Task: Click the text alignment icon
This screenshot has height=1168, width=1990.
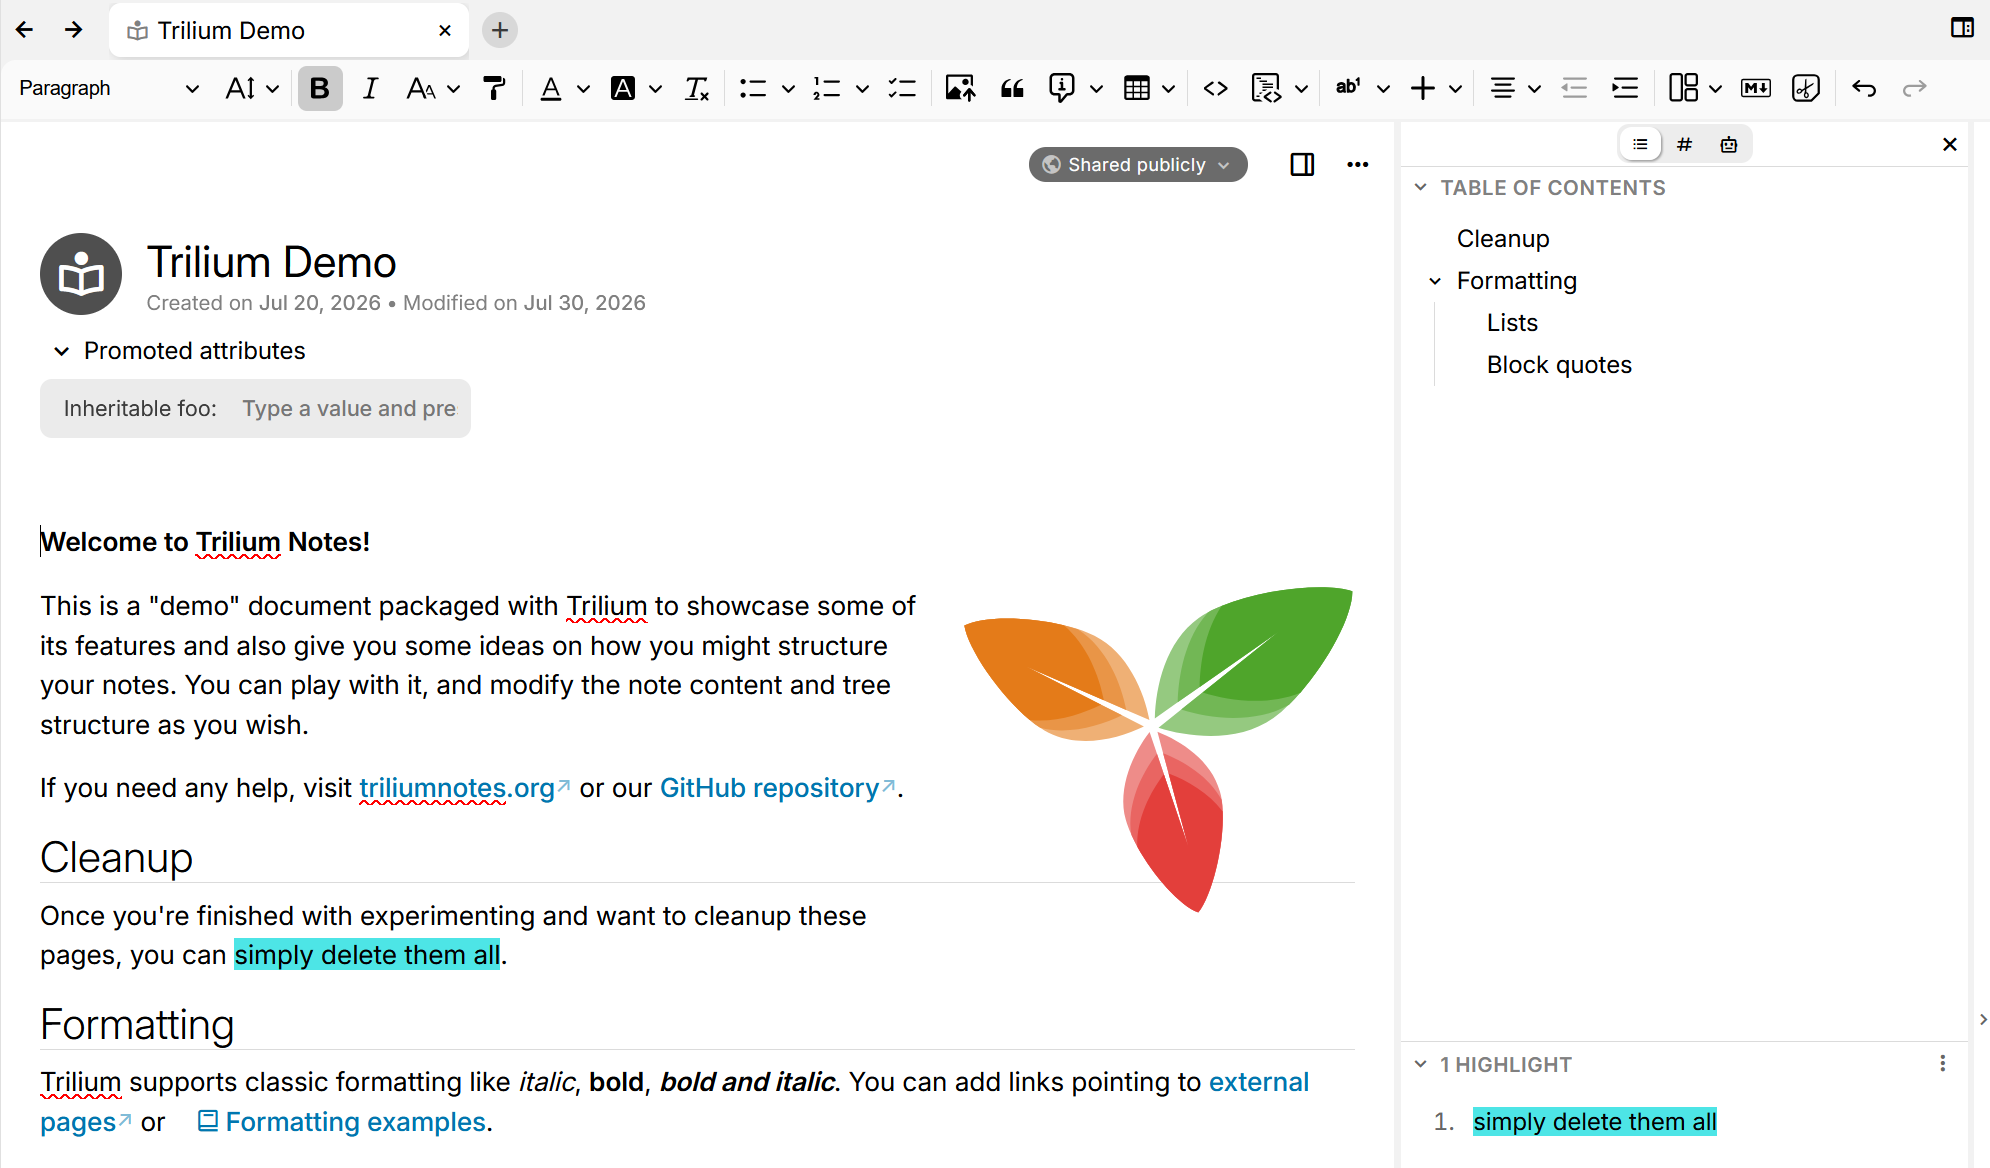Action: coord(1502,88)
